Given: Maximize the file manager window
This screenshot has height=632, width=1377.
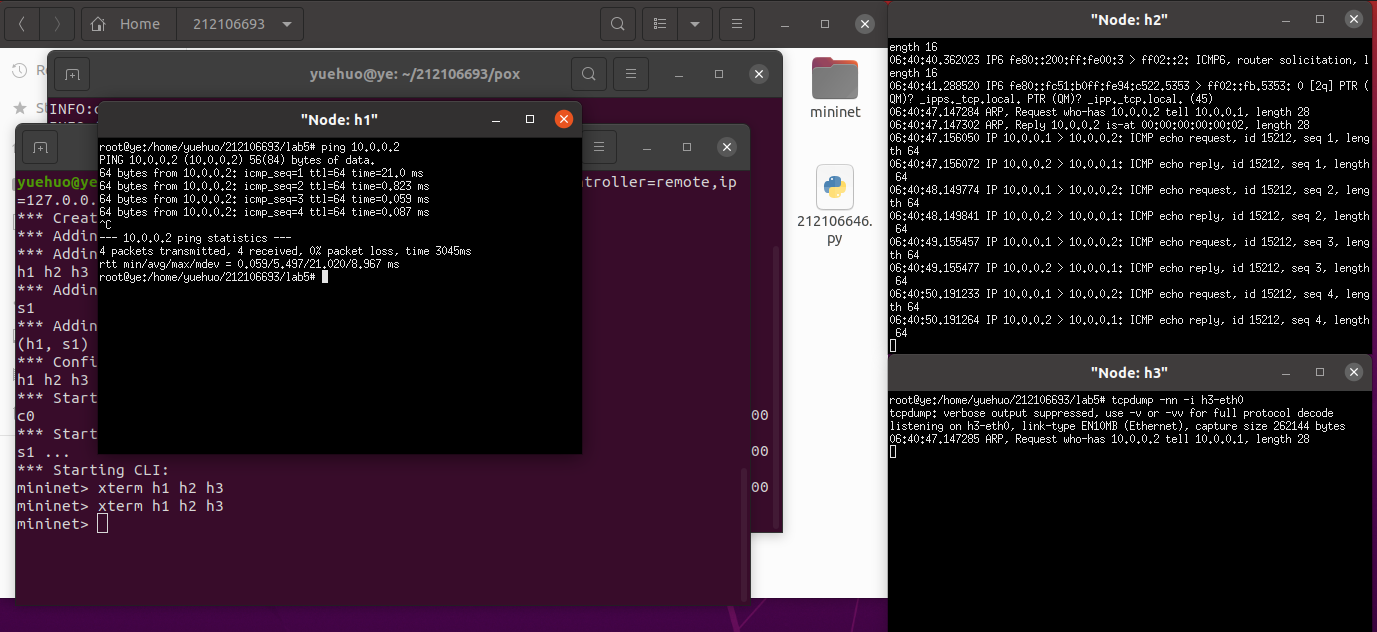Looking at the screenshot, I should pyautogui.click(x=825, y=23).
